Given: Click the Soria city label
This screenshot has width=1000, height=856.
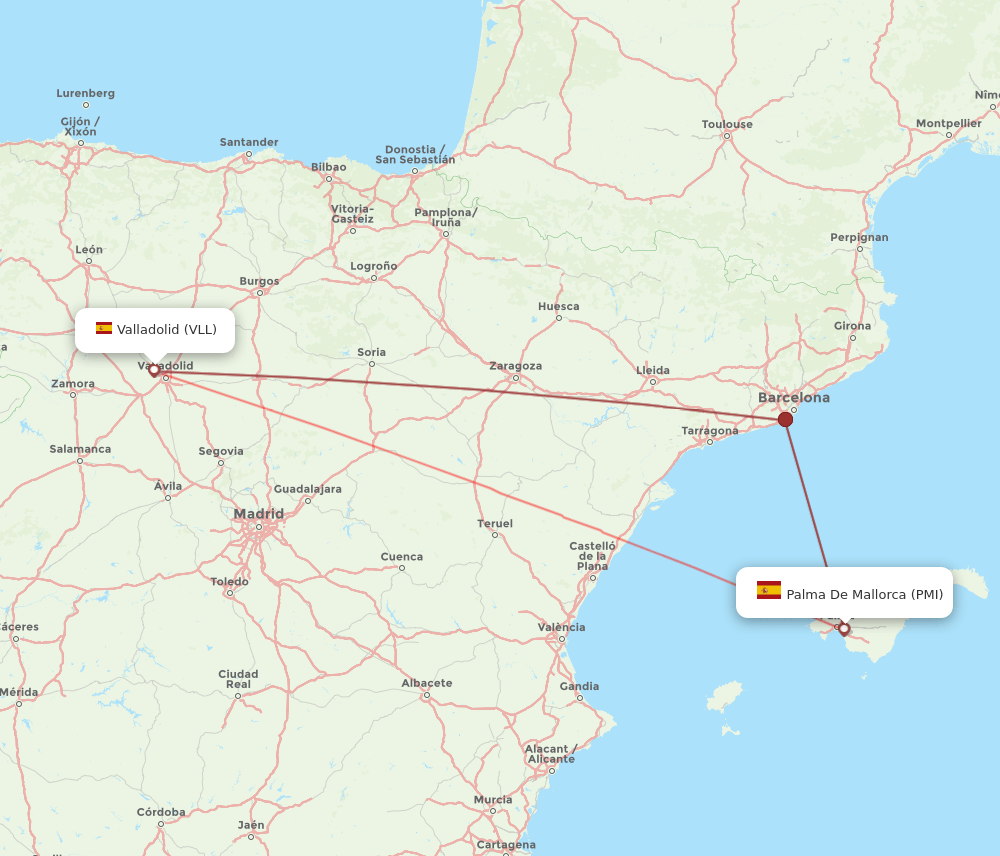Looking at the screenshot, I should (371, 352).
